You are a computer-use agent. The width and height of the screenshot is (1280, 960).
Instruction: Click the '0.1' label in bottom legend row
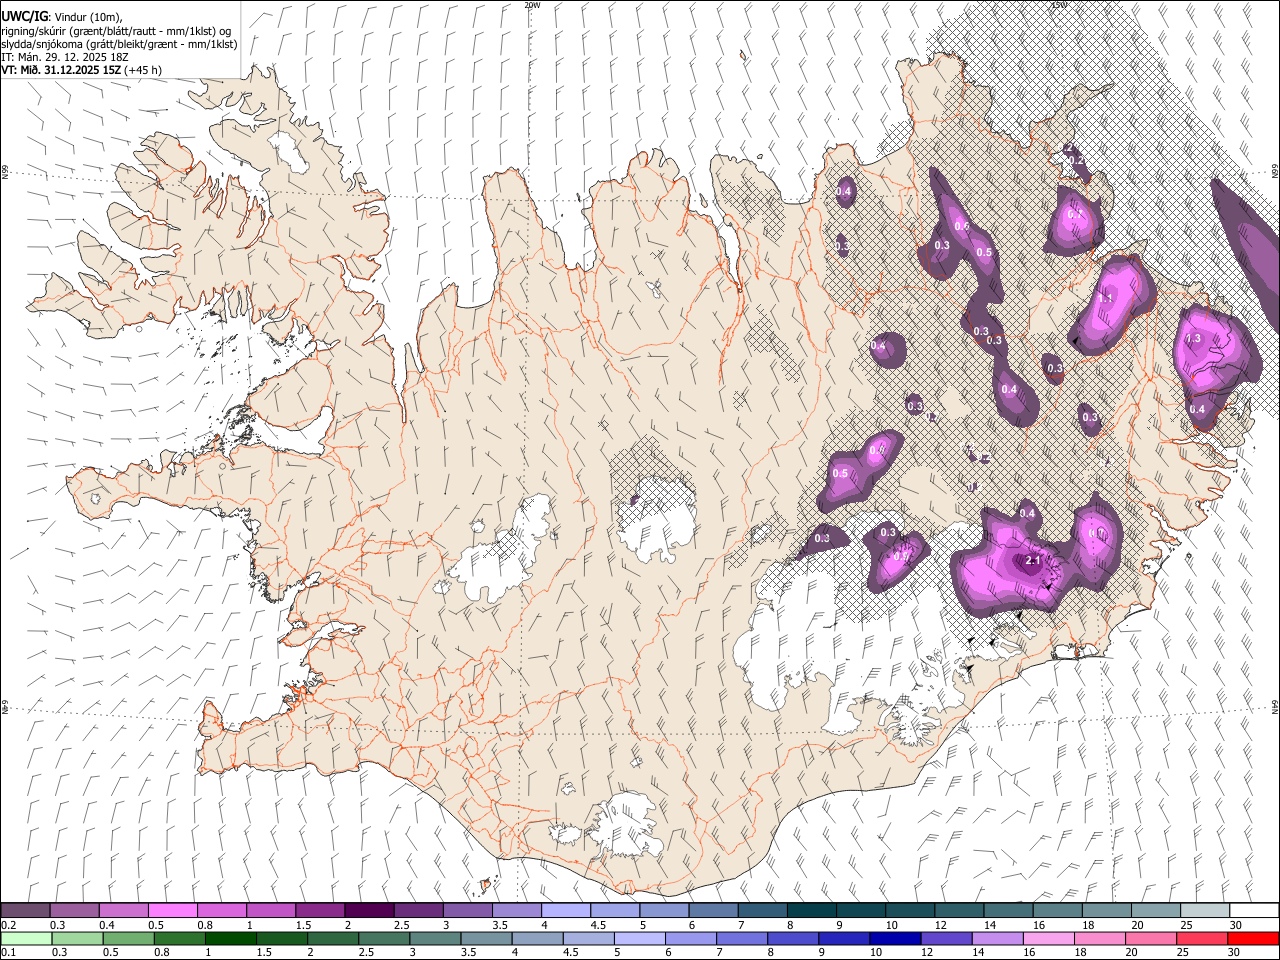[x=8, y=953]
